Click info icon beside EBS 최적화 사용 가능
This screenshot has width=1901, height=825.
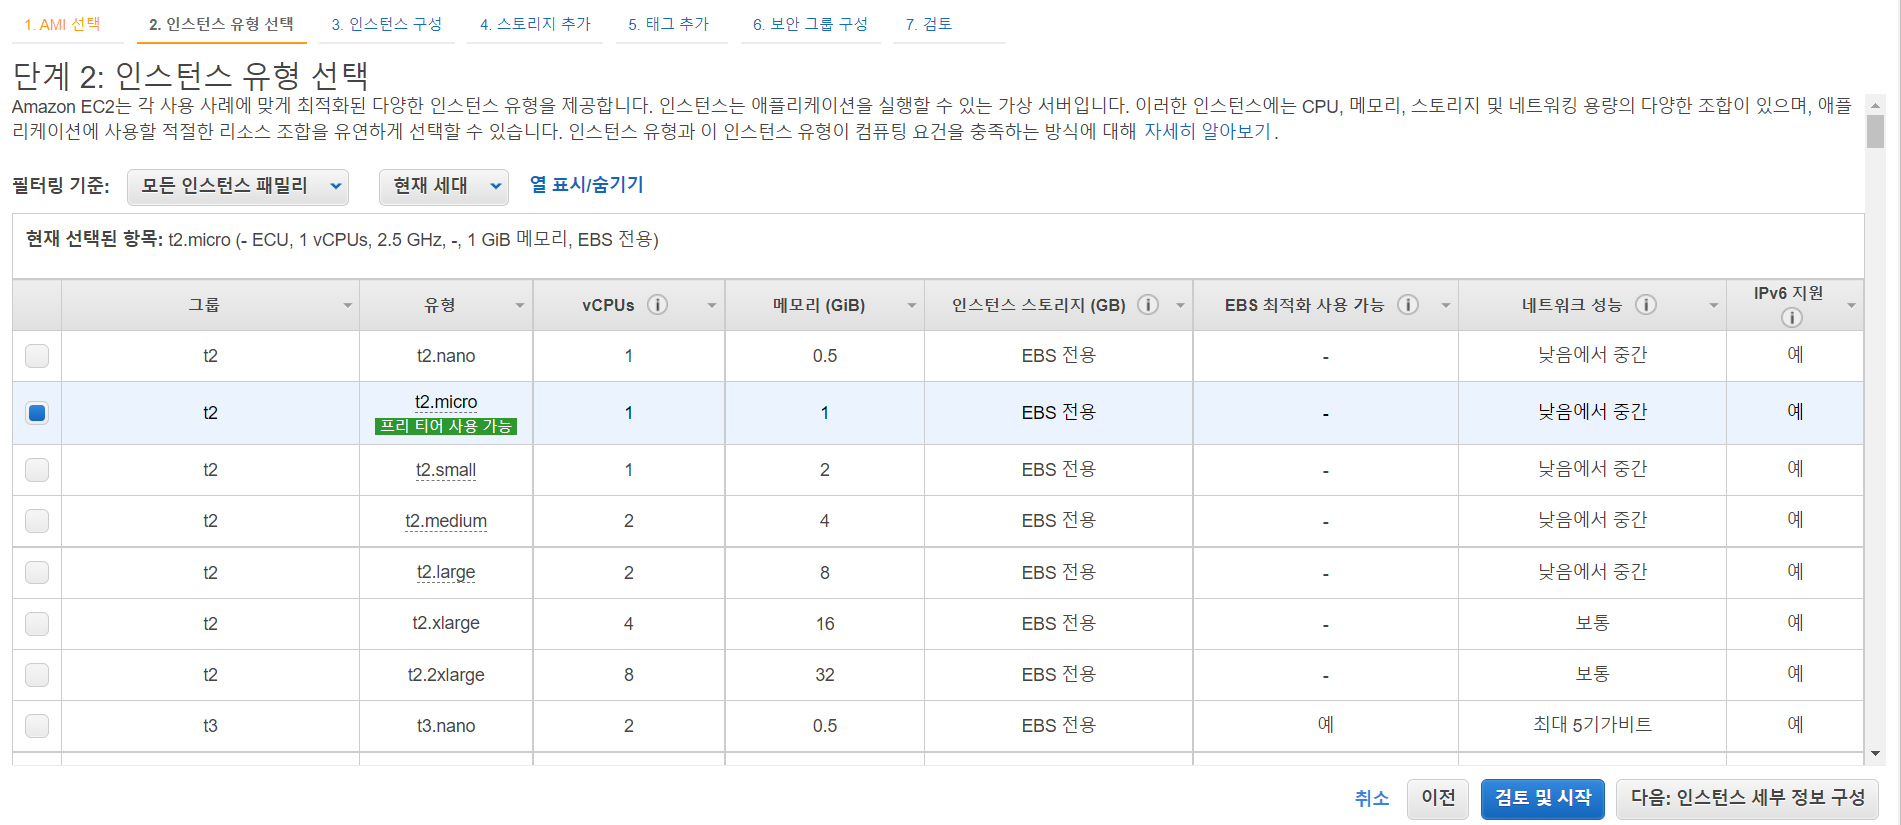pos(1408,305)
